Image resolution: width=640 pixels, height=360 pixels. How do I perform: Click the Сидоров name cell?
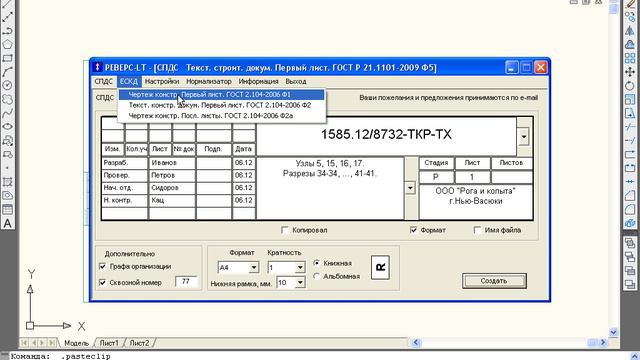click(x=172, y=188)
